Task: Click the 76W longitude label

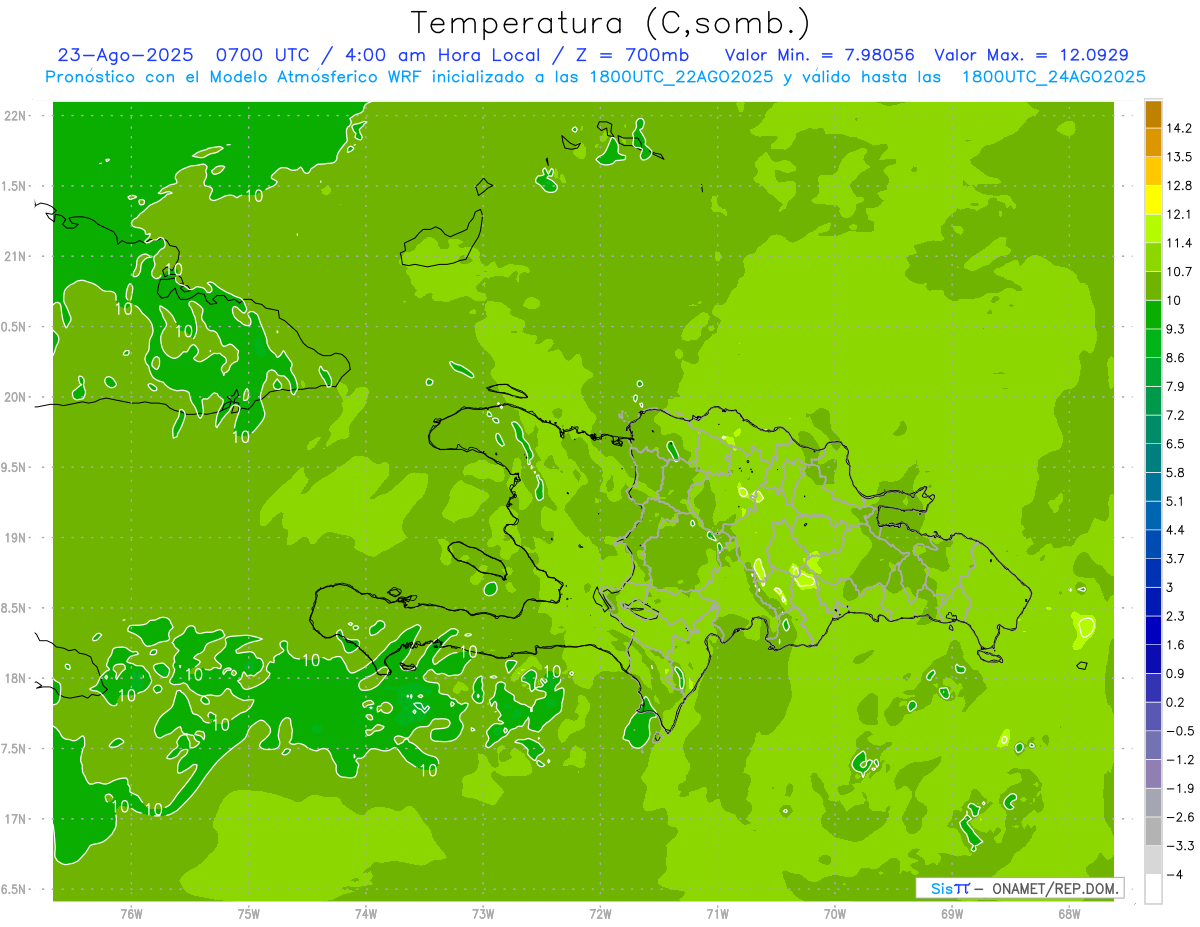Action: [x=131, y=913]
